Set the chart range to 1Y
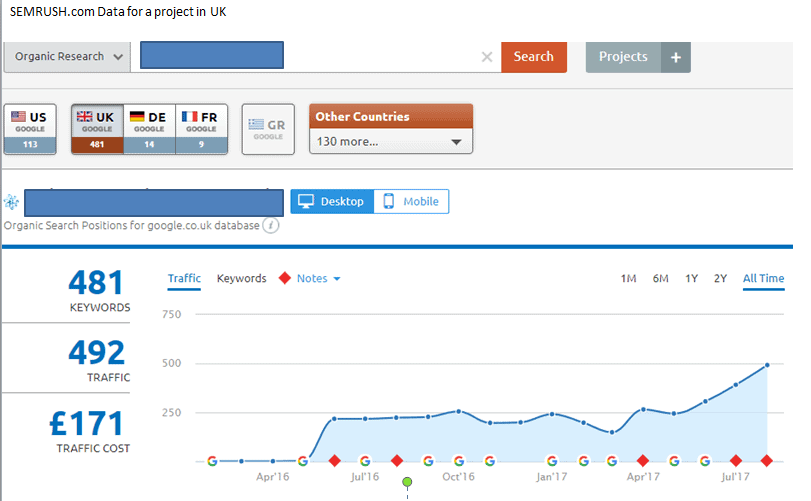Screen dimensions: 811x501 pos(692,279)
